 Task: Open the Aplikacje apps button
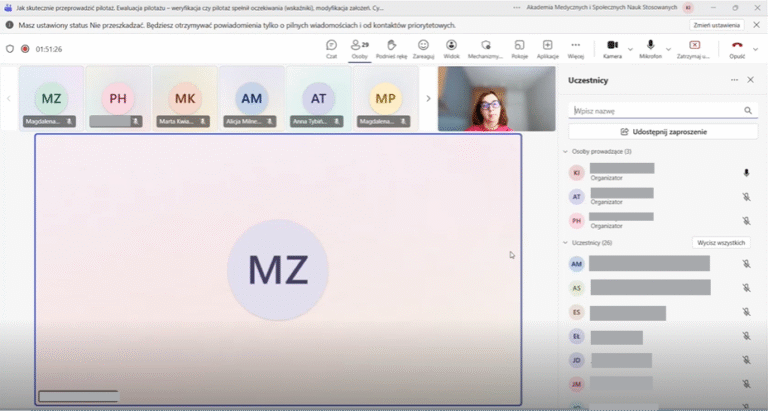pyautogui.click(x=548, y=46)
